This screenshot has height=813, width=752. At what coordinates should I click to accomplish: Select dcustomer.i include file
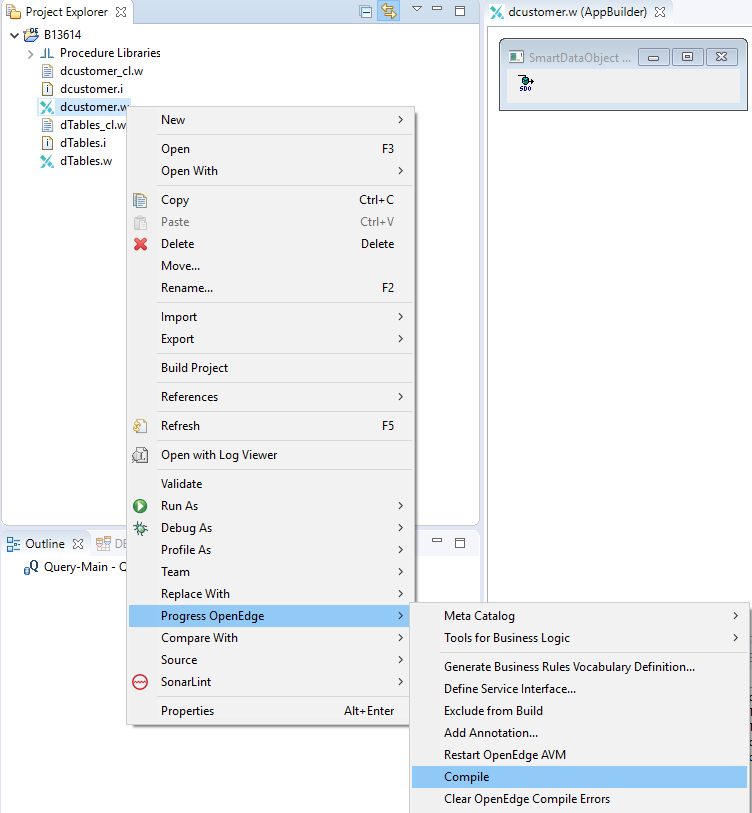click(x=91, y=89)
